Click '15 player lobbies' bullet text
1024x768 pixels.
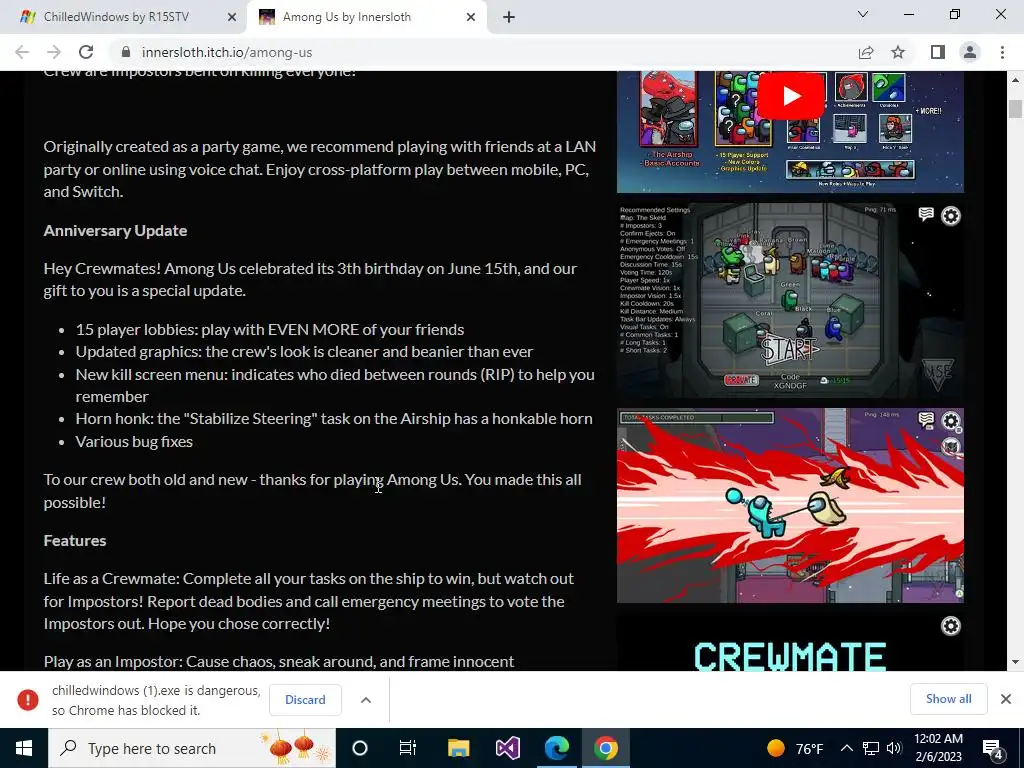pyautogui.click(x=270, y=330)
